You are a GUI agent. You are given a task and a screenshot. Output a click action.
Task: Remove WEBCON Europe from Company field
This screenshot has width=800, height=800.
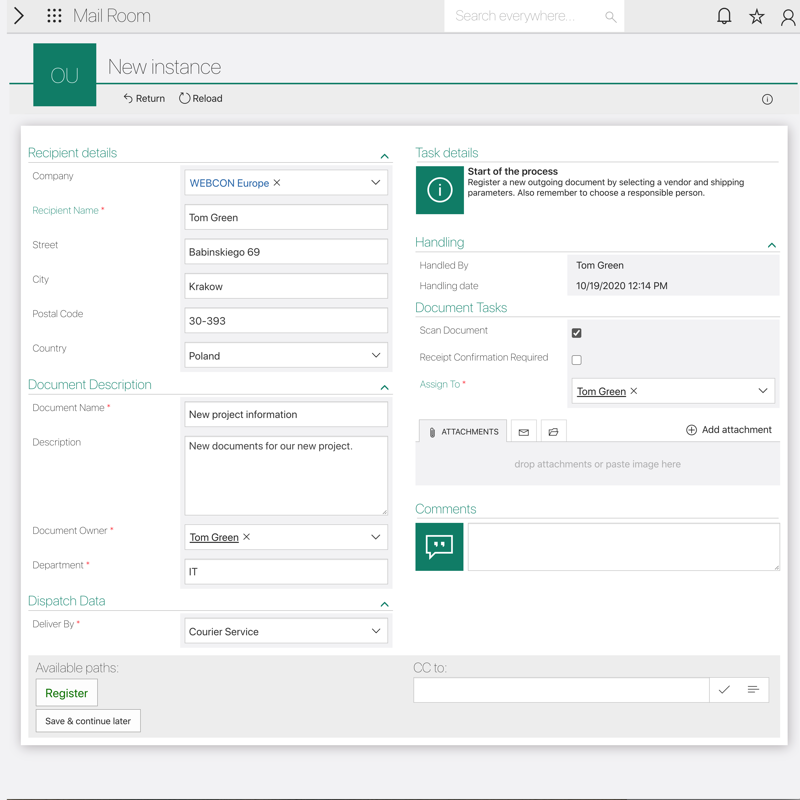tap(277, 183)
